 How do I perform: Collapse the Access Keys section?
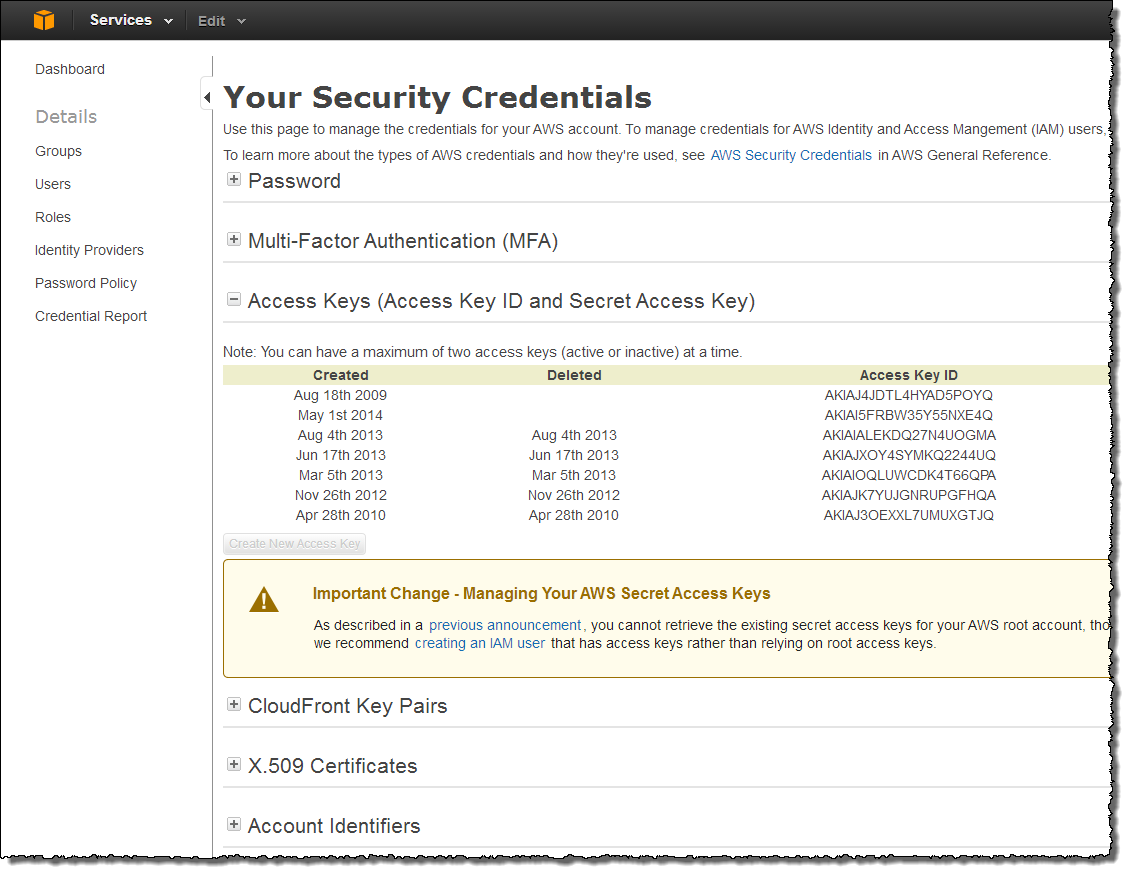tap(234, 299)
